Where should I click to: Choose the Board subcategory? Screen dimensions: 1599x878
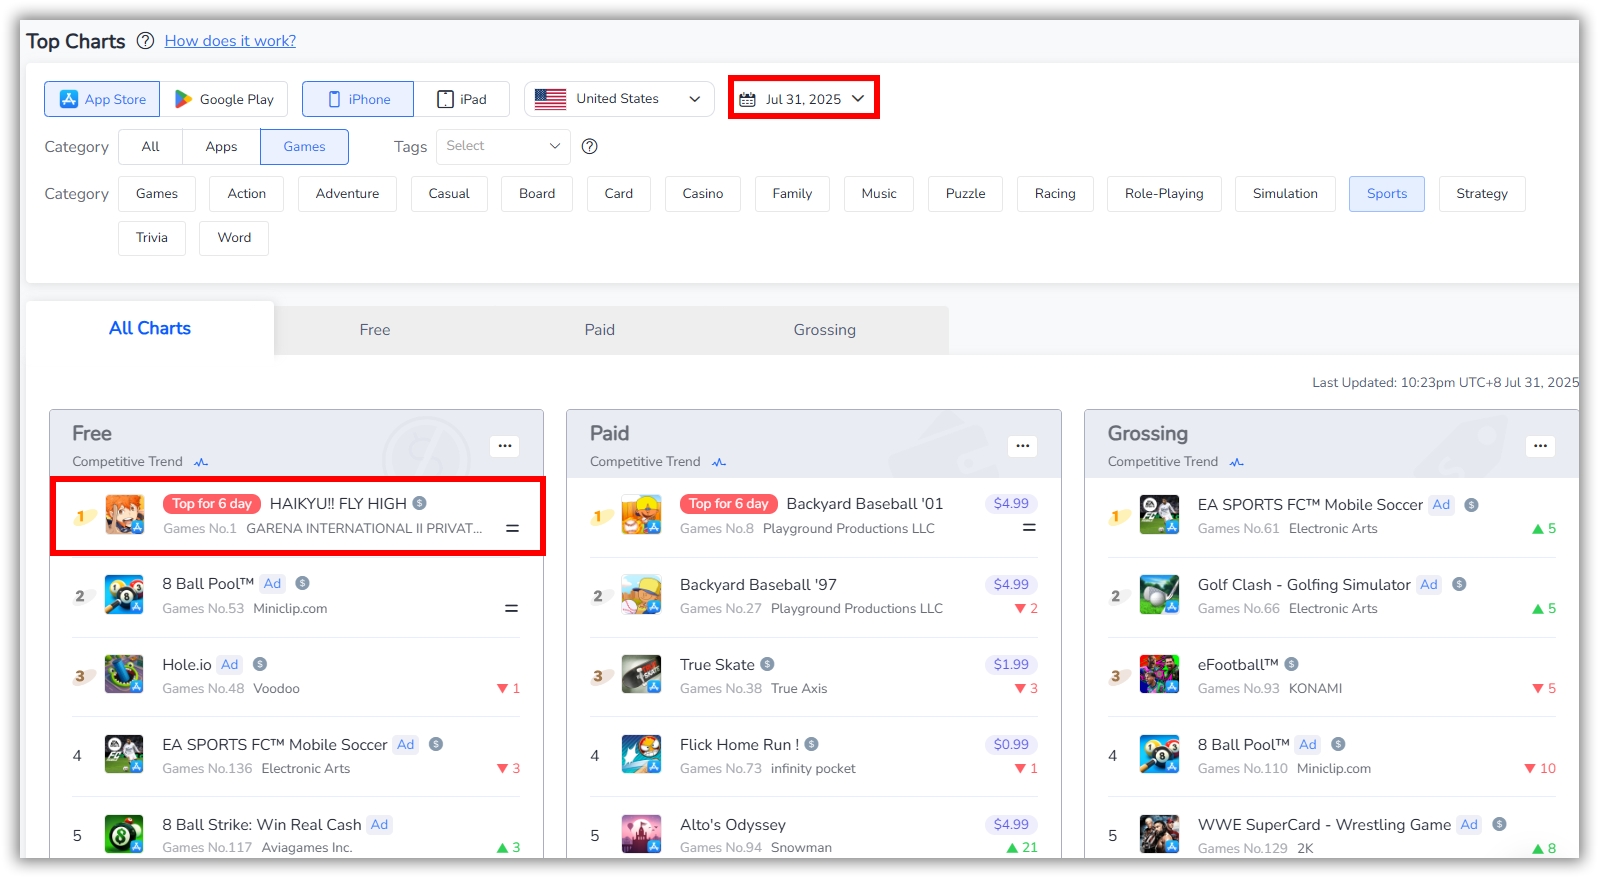(537, 194)
